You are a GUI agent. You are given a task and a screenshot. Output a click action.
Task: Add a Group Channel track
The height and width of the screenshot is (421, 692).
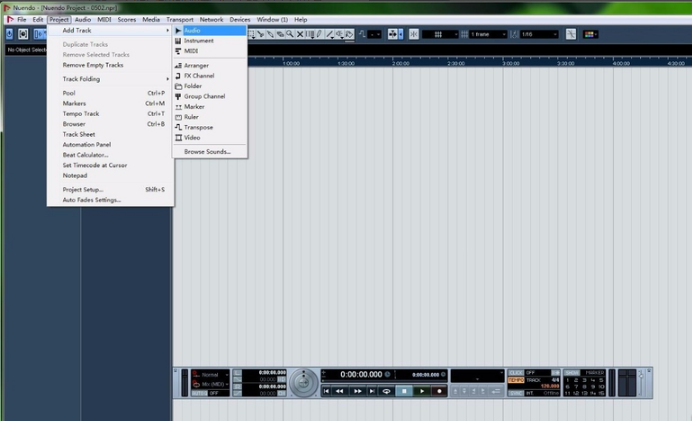pos(204,96)
